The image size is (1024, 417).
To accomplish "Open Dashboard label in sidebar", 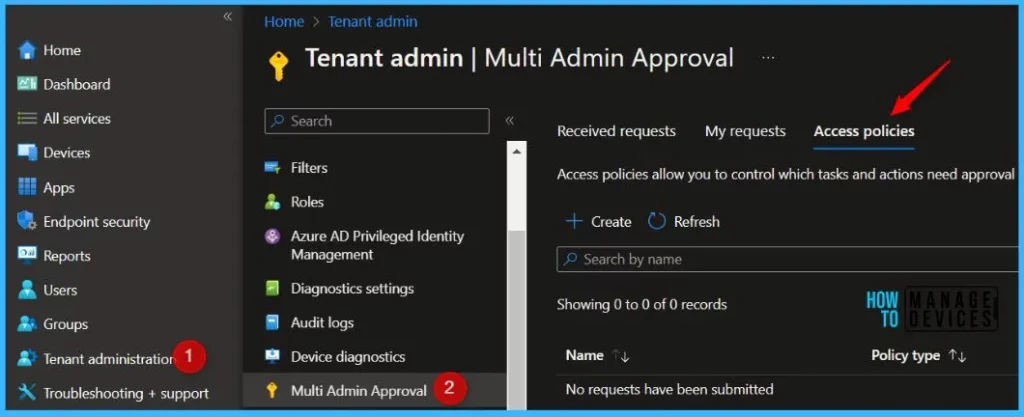I will (x=76, y=84).
